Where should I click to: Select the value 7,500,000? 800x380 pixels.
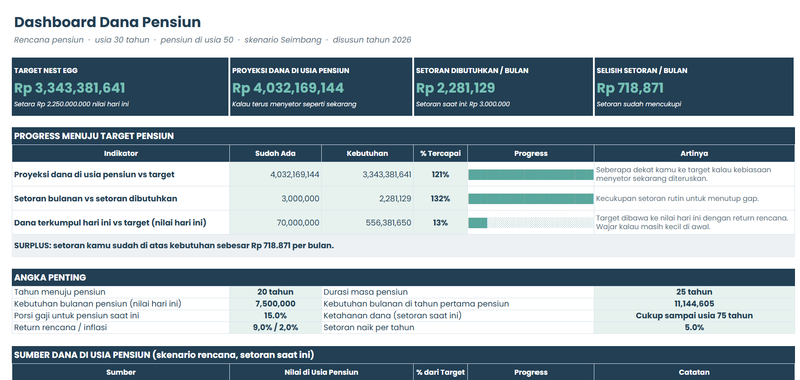pos(276,303)
